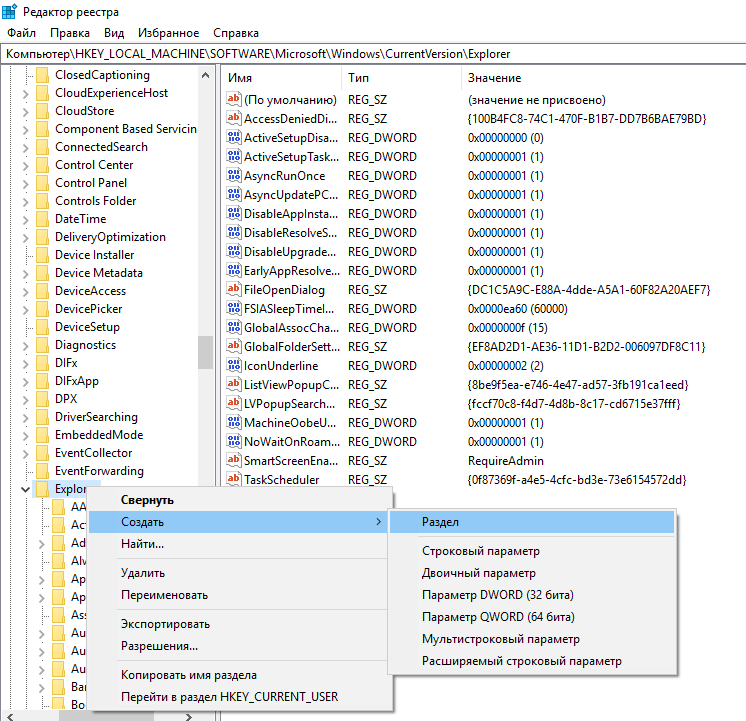Click the folder icon of DriverSearching key

[42, 417]
